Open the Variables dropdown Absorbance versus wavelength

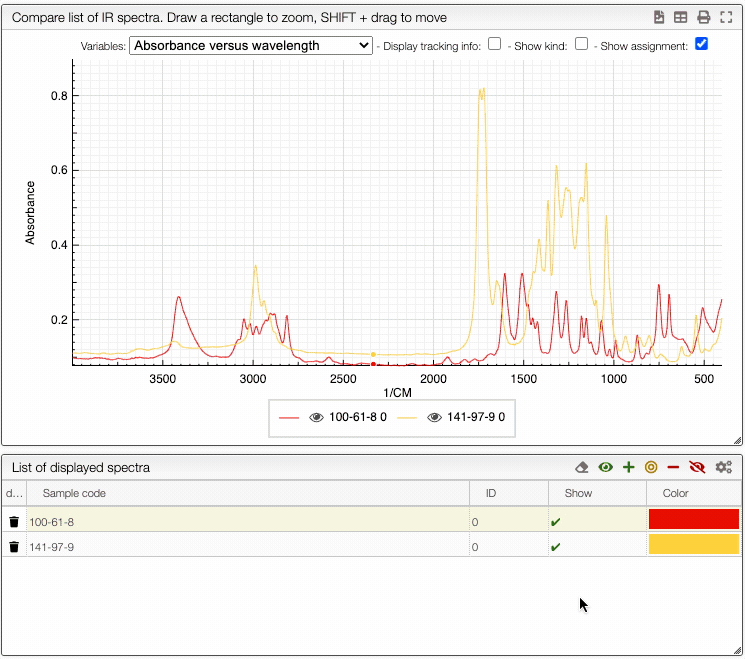pyautogui.click(x=251, y=46)
